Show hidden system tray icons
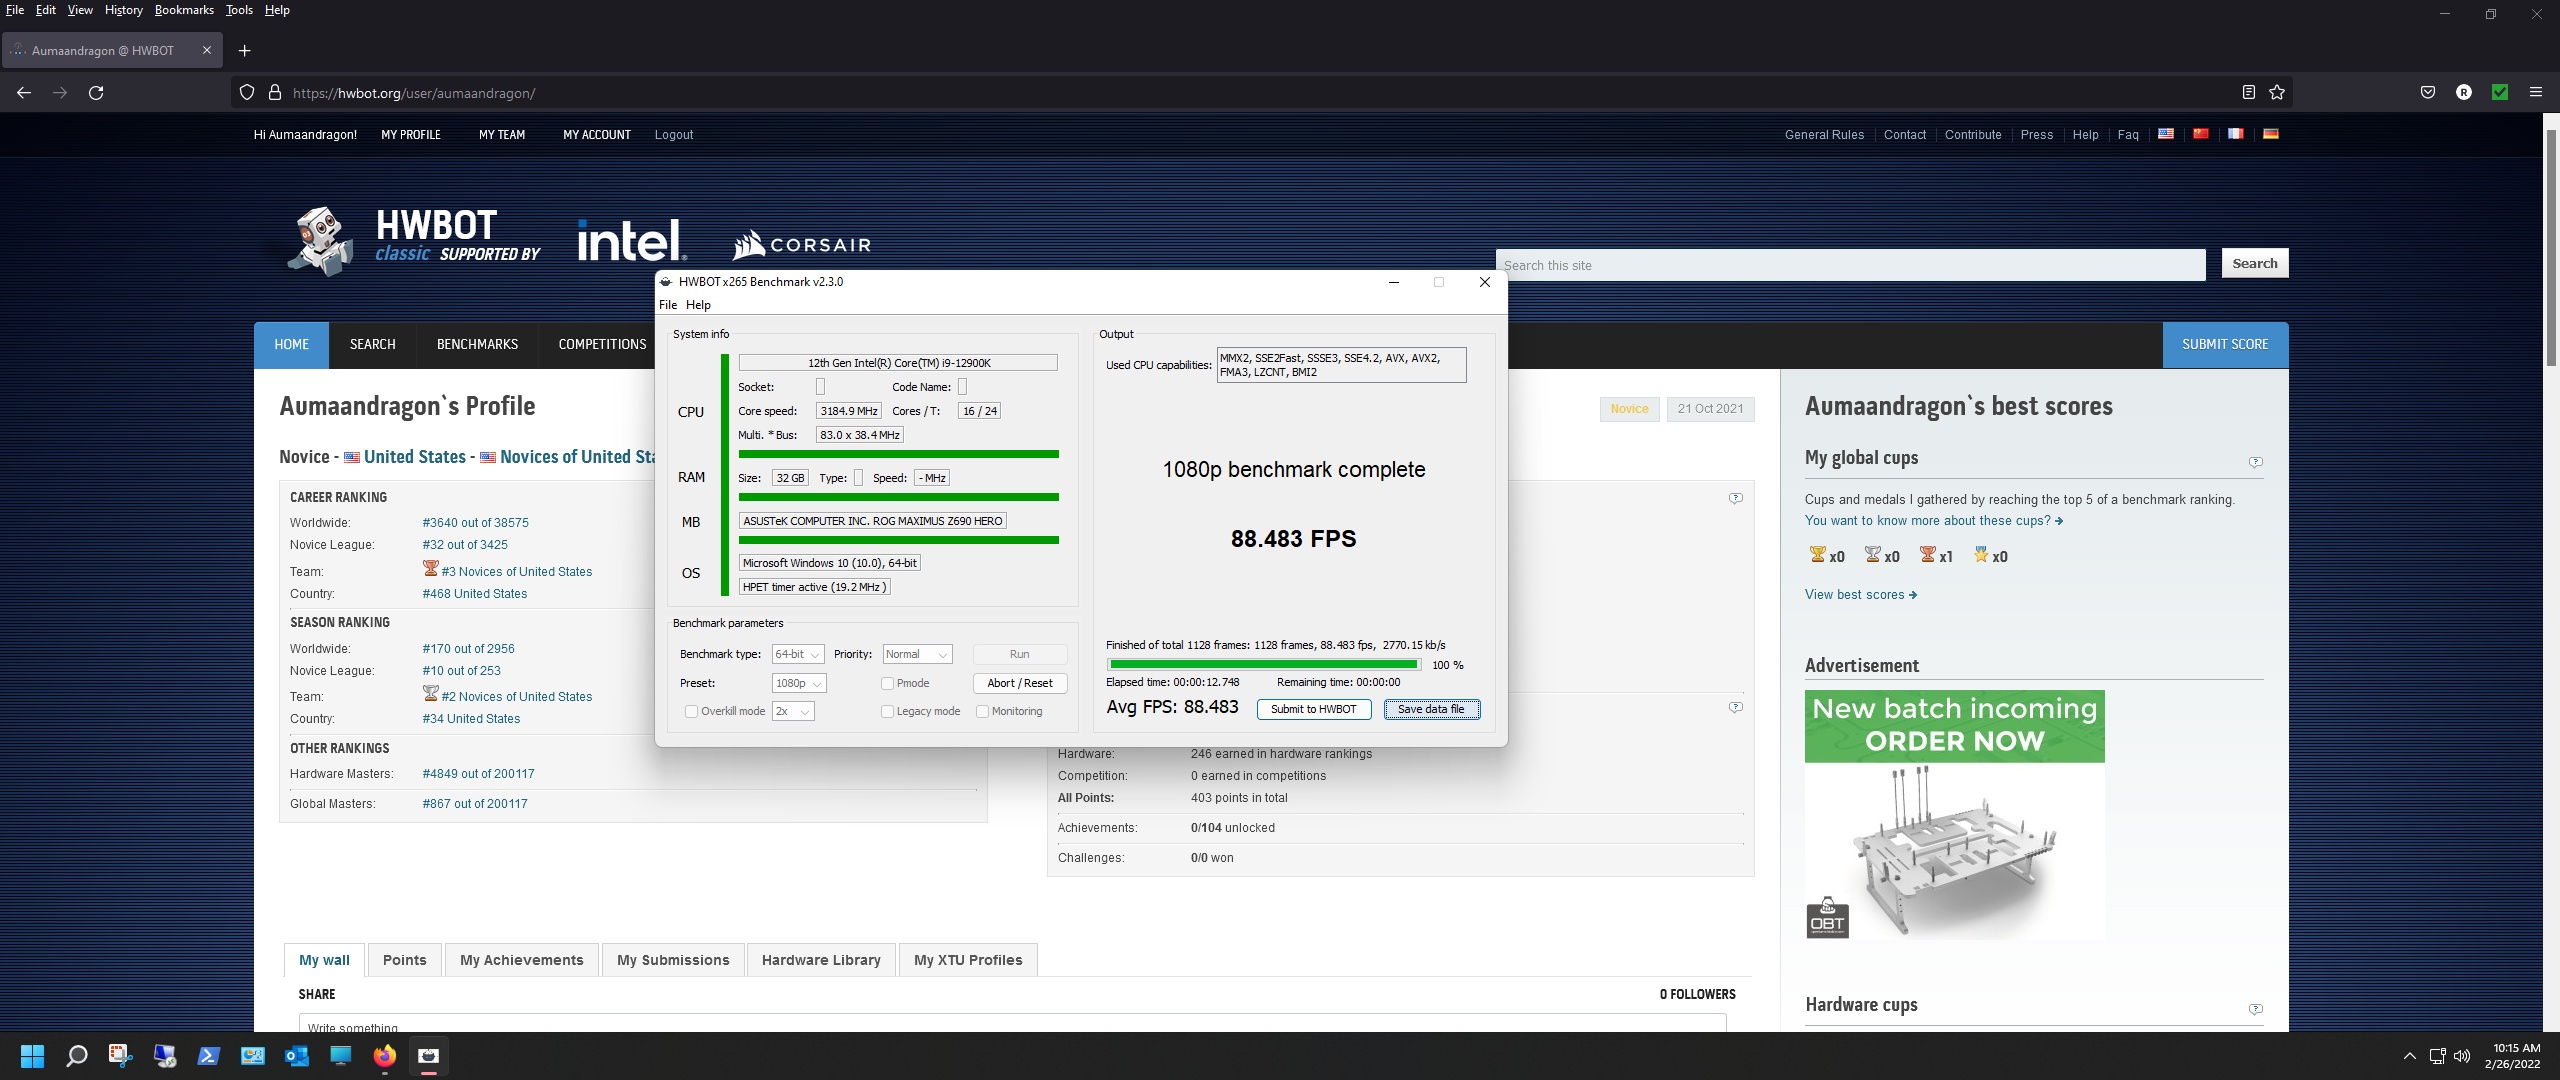Viewport: 2560px width, 1080px height. pos(2409,1056)
